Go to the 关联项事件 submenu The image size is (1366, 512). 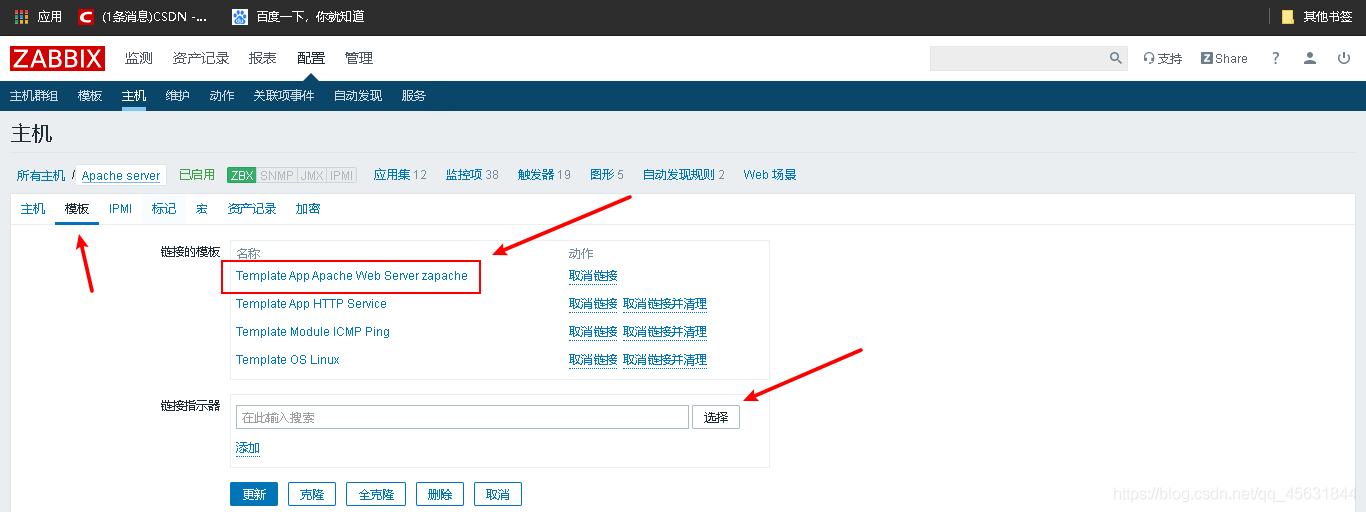click(x=284, y=96)
